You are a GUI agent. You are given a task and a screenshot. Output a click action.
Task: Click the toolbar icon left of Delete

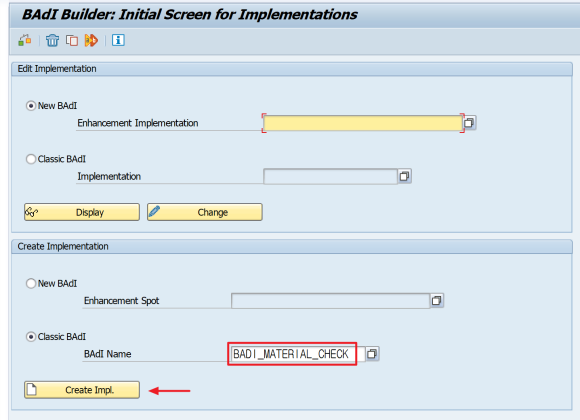tap(25, 40)
